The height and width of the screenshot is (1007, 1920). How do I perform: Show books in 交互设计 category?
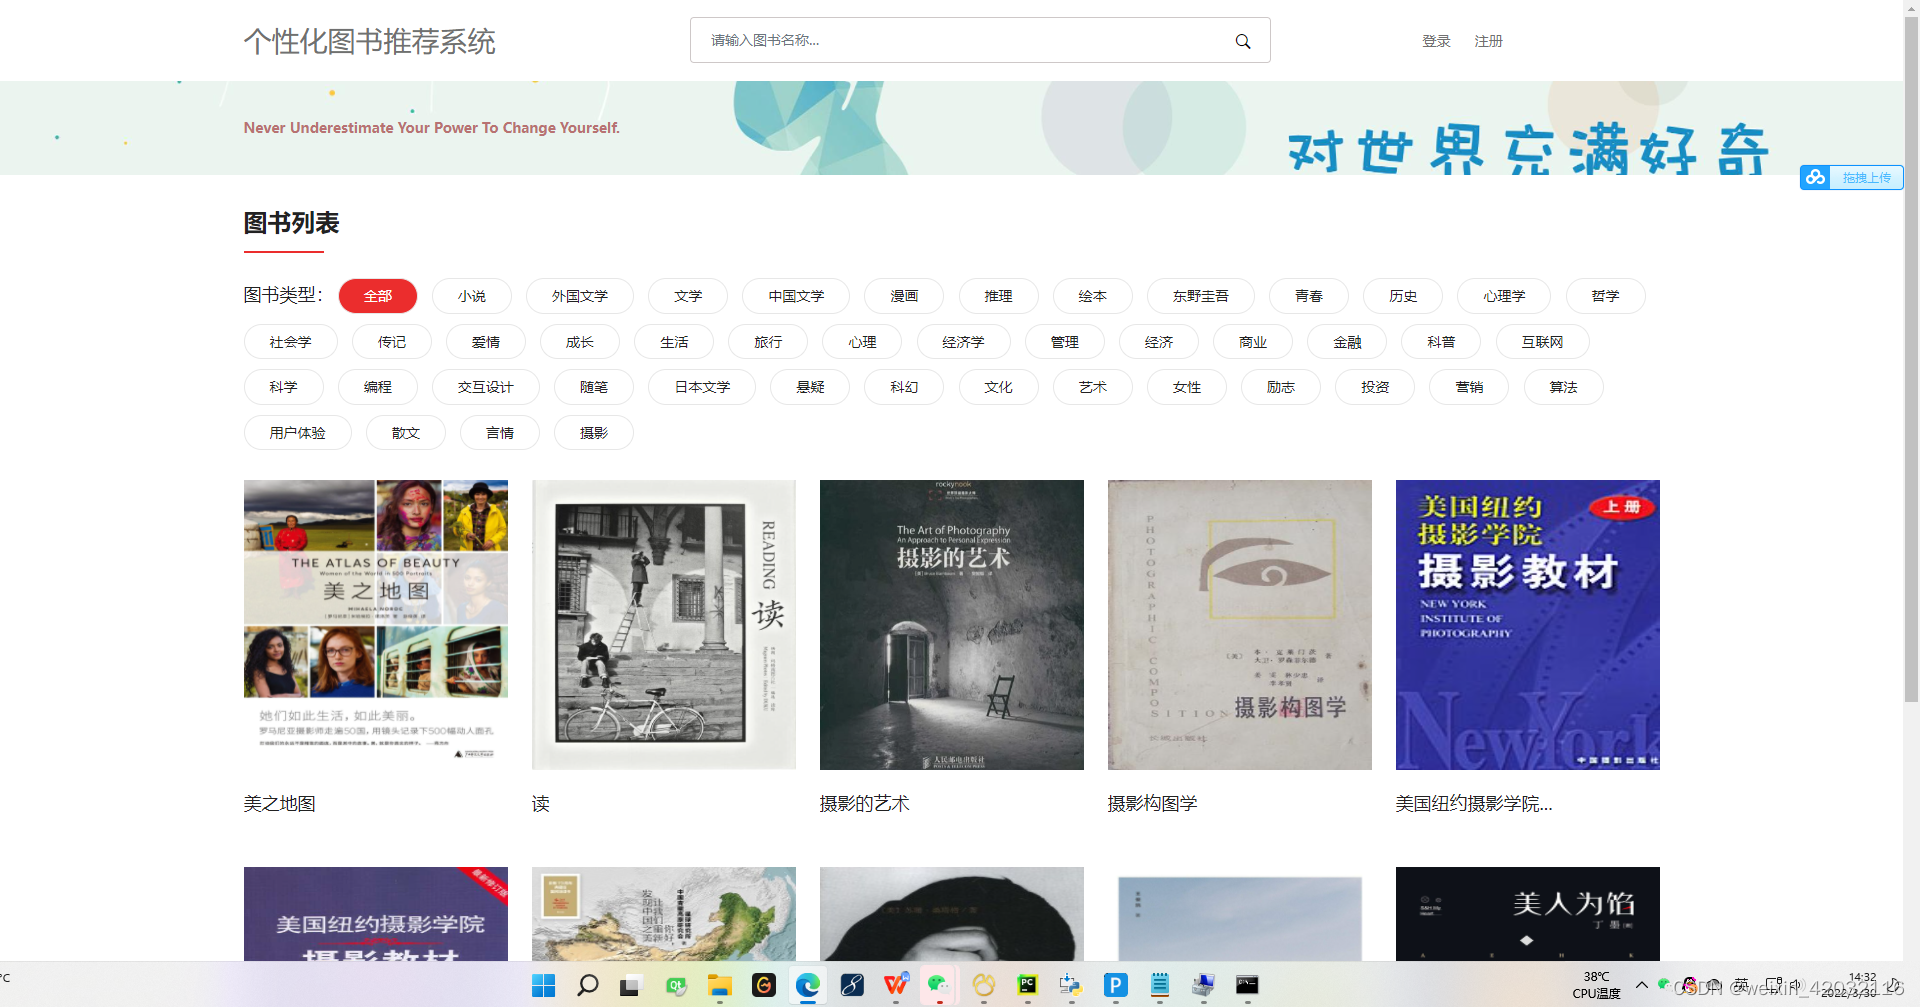[485, 387]
